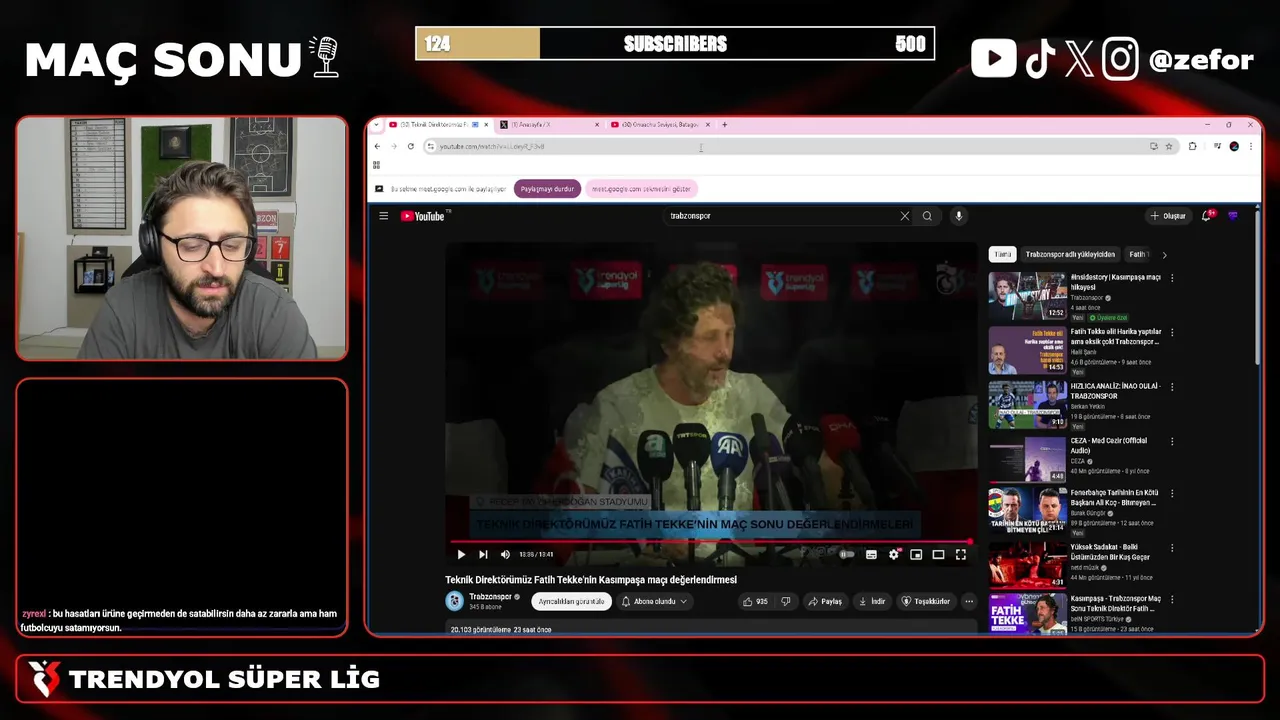Open the 'Yüksek Sadakat - Belki' video

click(1027, 565)
